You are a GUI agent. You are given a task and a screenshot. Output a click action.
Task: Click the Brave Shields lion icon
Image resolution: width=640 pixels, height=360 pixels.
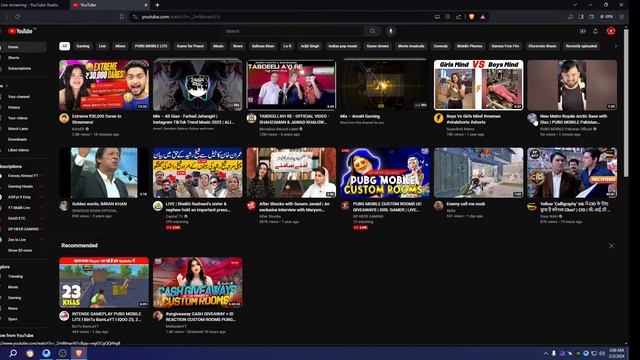(x=472, y=17)
